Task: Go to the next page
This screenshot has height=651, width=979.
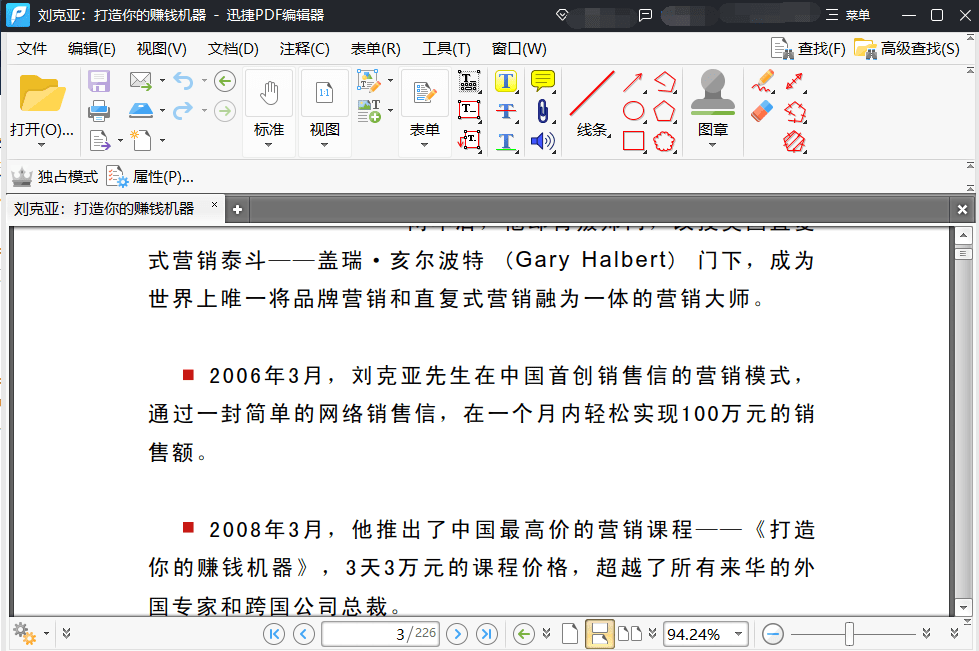Action: (x=457, y=634)
